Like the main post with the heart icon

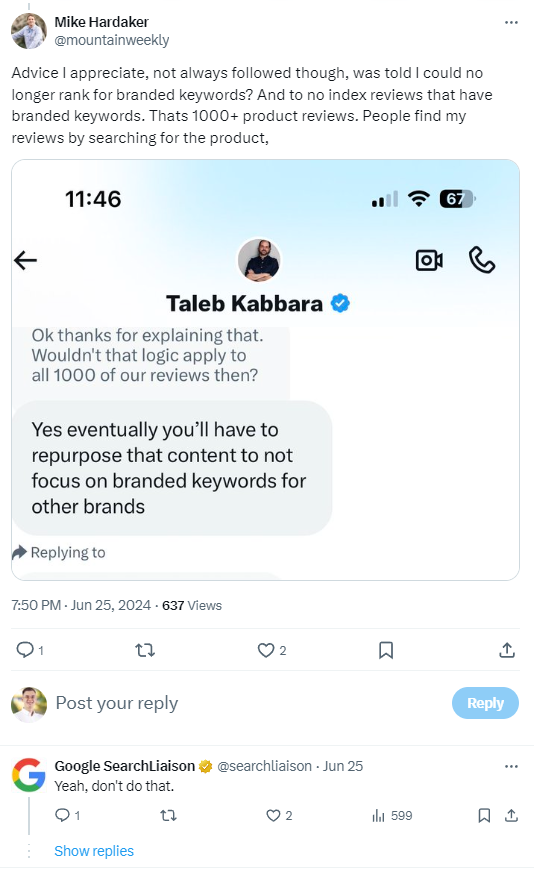[x=266, y=650]
